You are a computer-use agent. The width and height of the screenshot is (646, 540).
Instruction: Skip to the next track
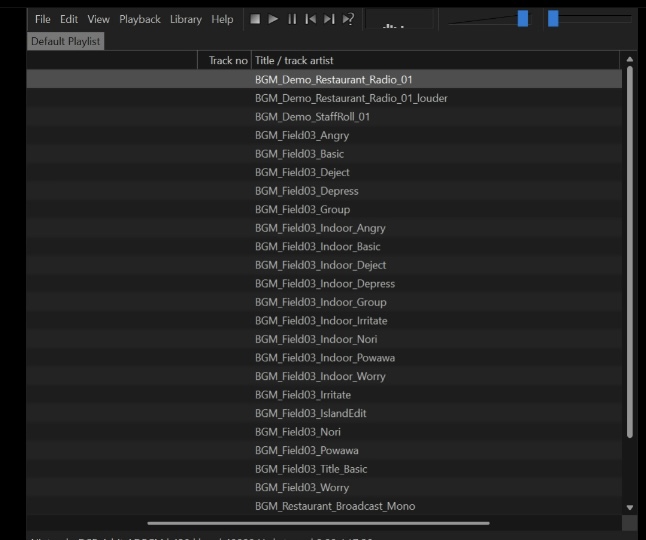[x=329, y=19]
